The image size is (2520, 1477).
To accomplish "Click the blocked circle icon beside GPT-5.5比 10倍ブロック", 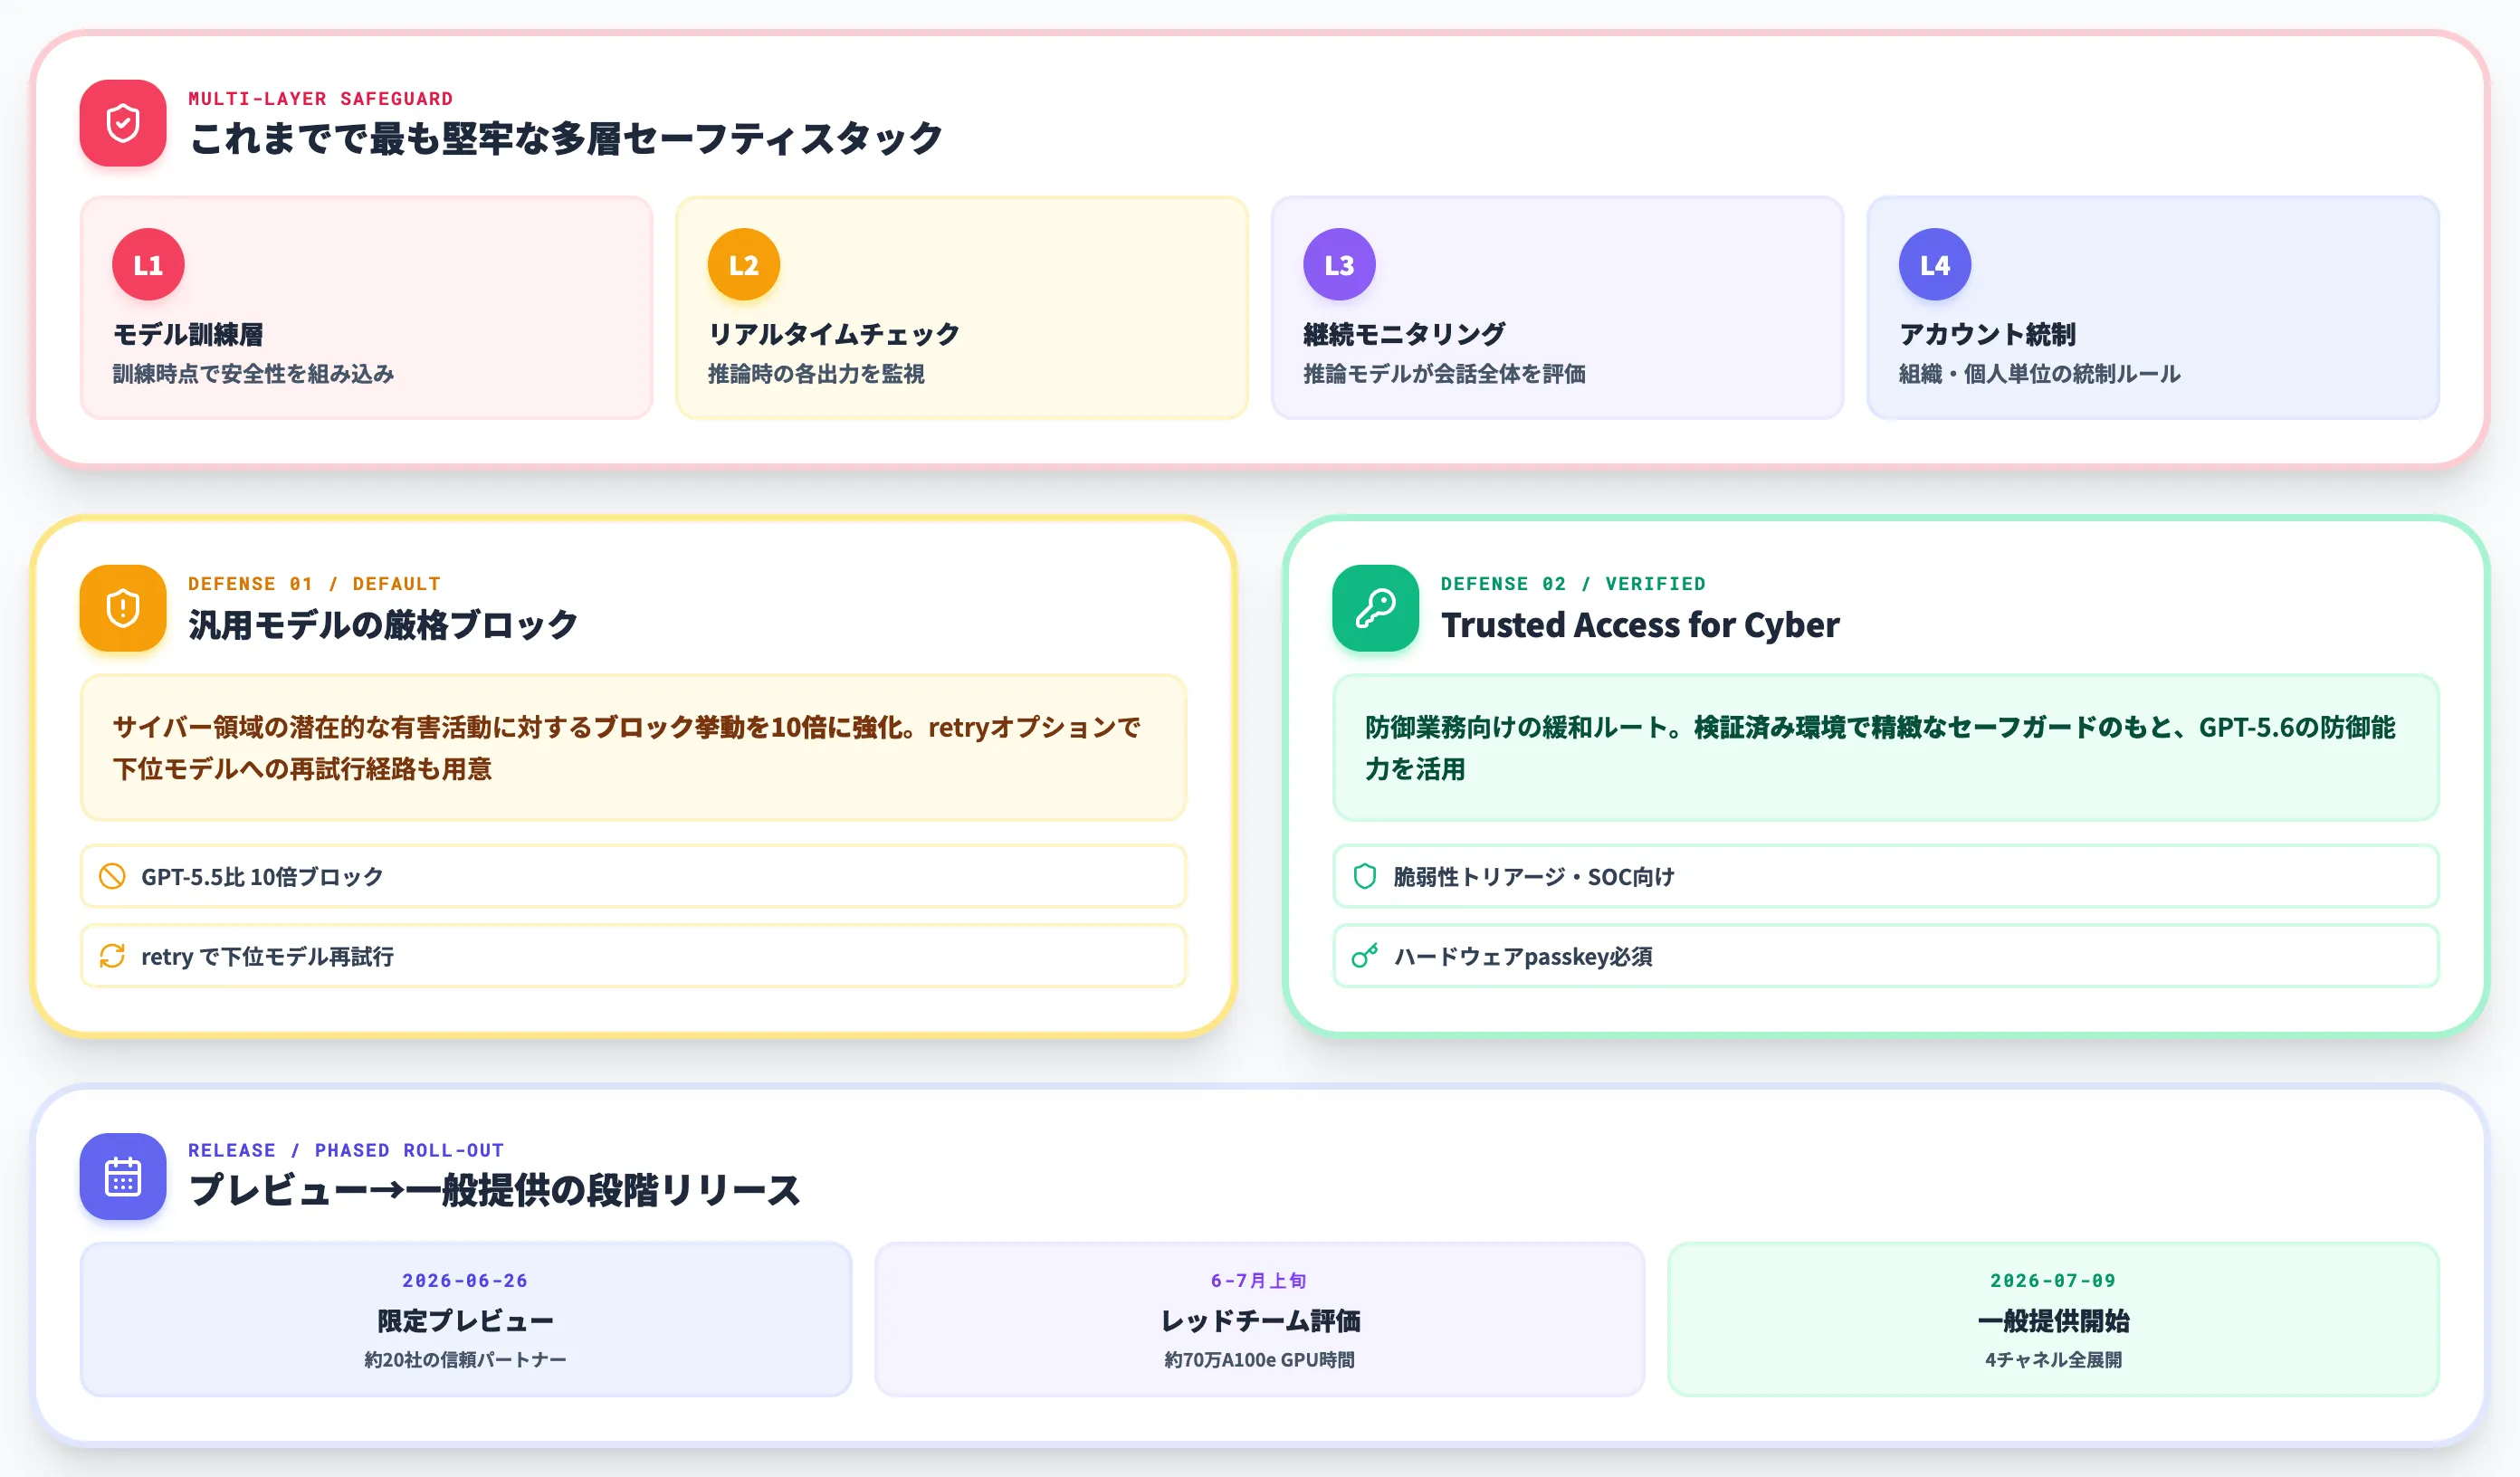I will coord(112,877).
